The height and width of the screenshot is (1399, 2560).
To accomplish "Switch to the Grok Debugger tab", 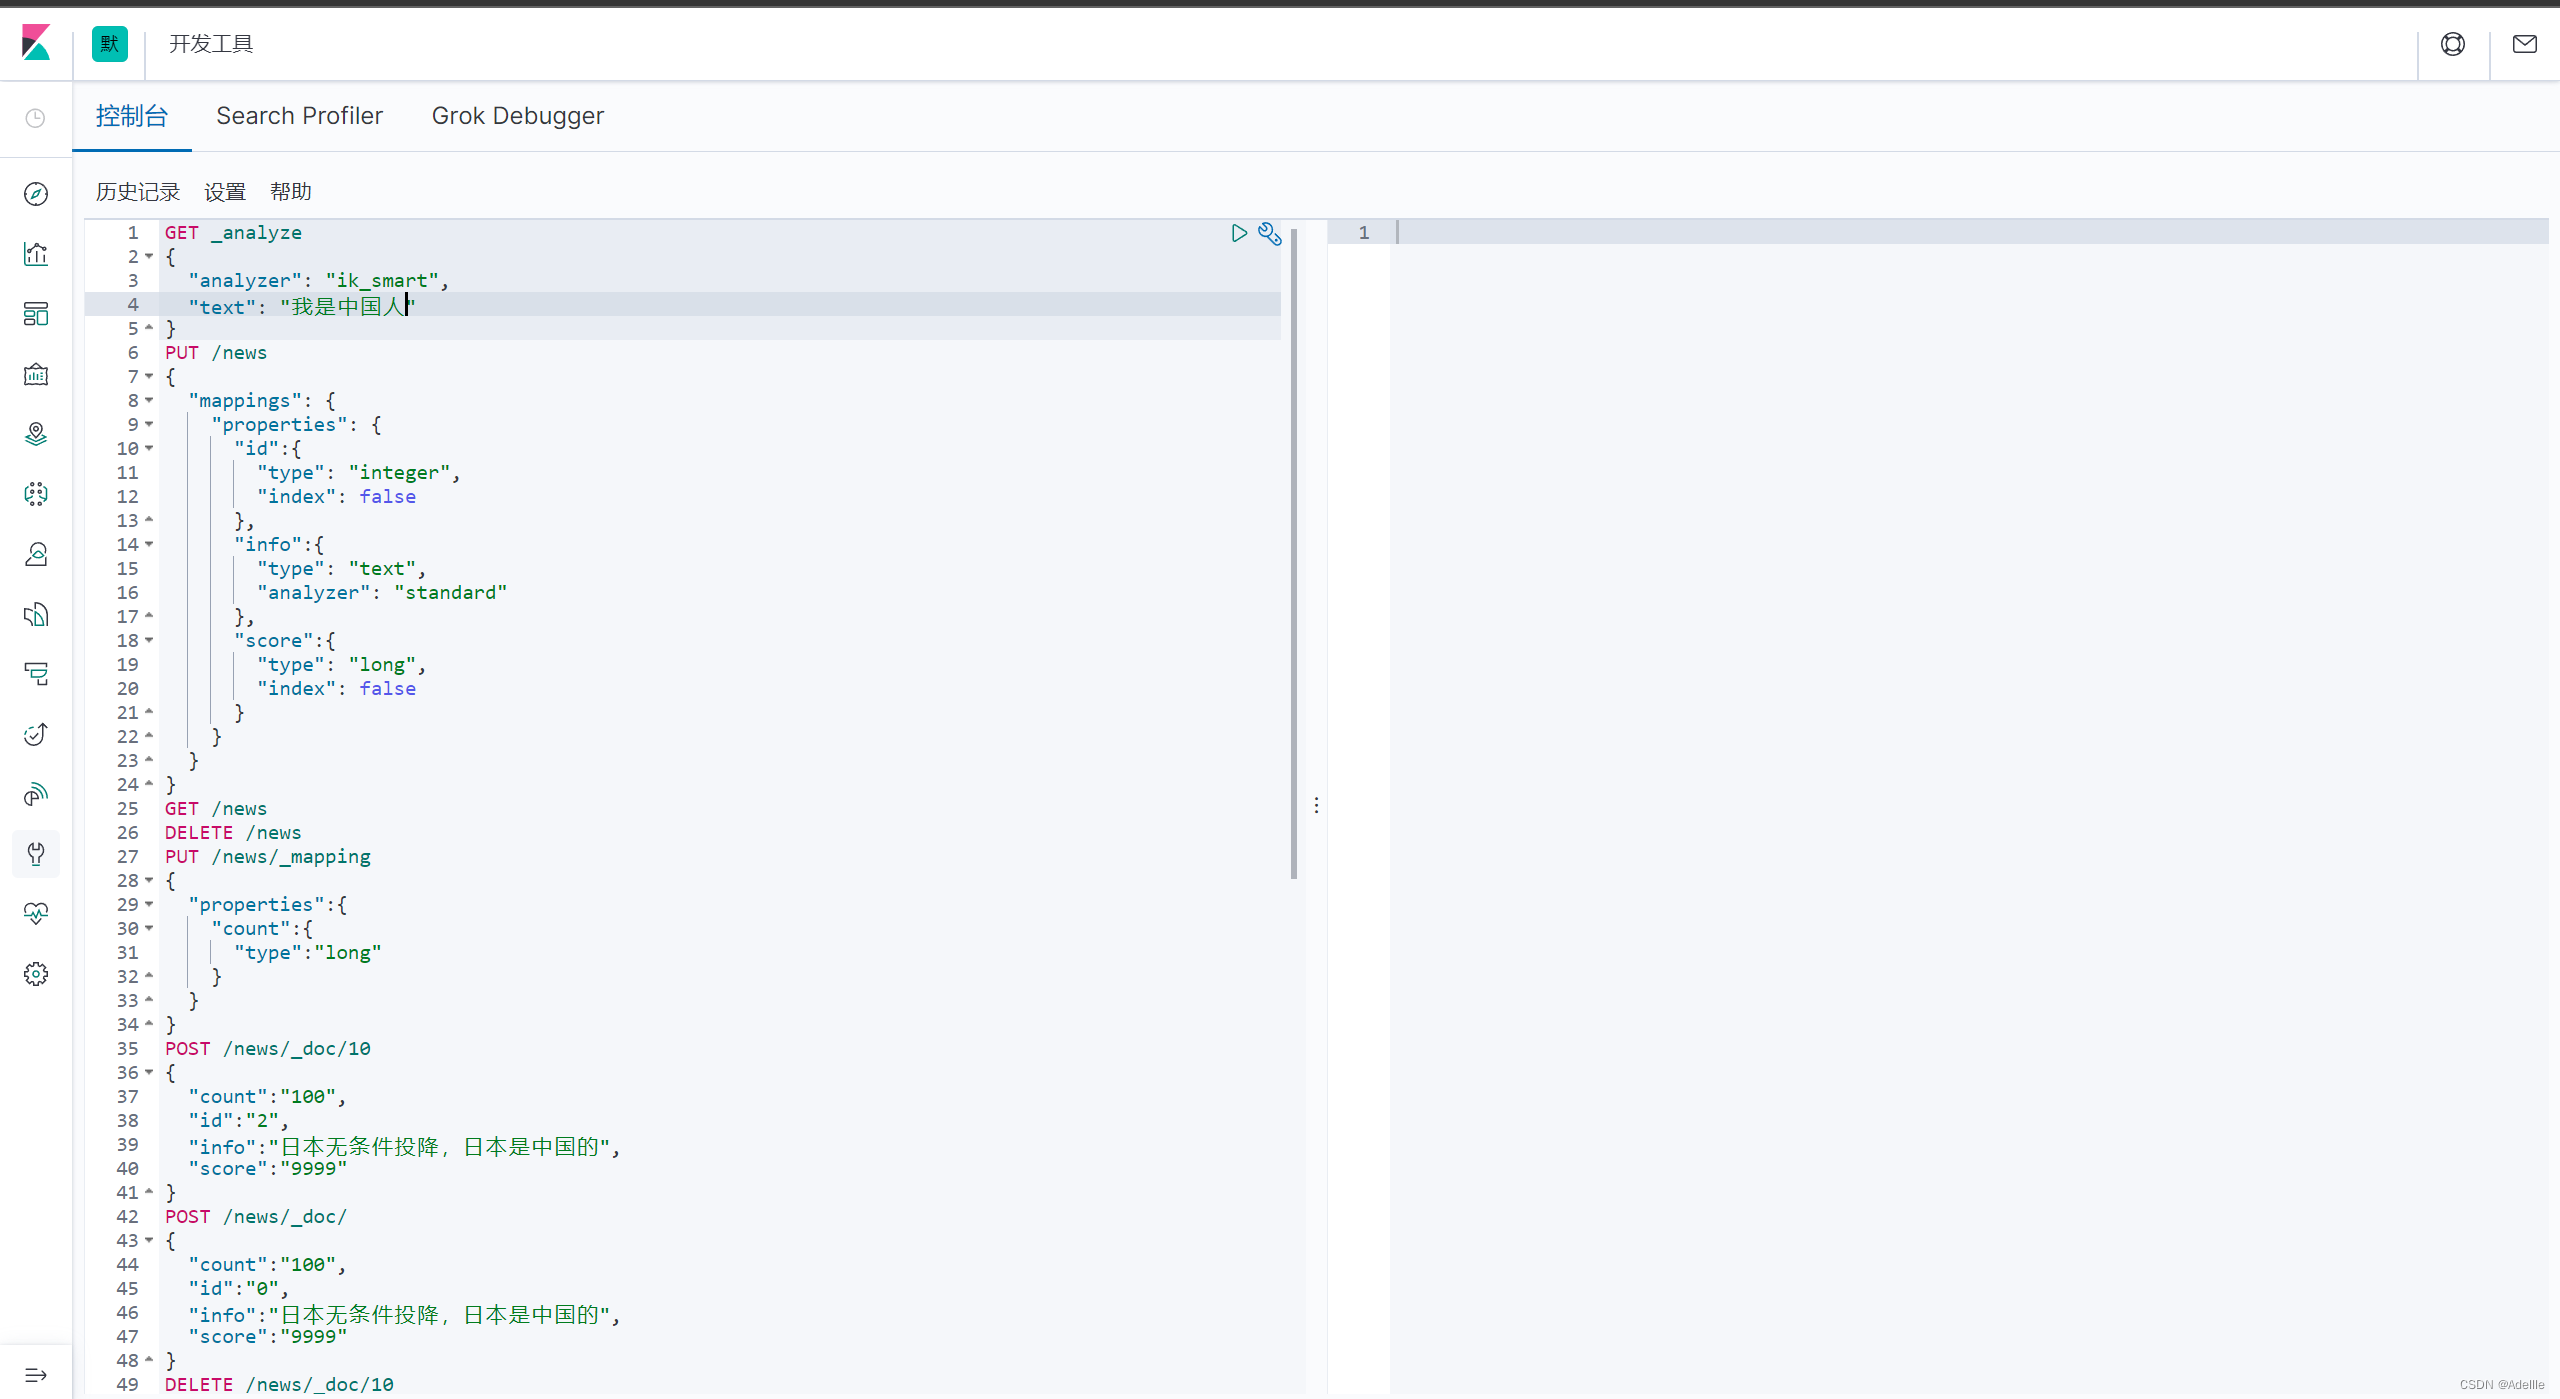I will coord(517,116).
